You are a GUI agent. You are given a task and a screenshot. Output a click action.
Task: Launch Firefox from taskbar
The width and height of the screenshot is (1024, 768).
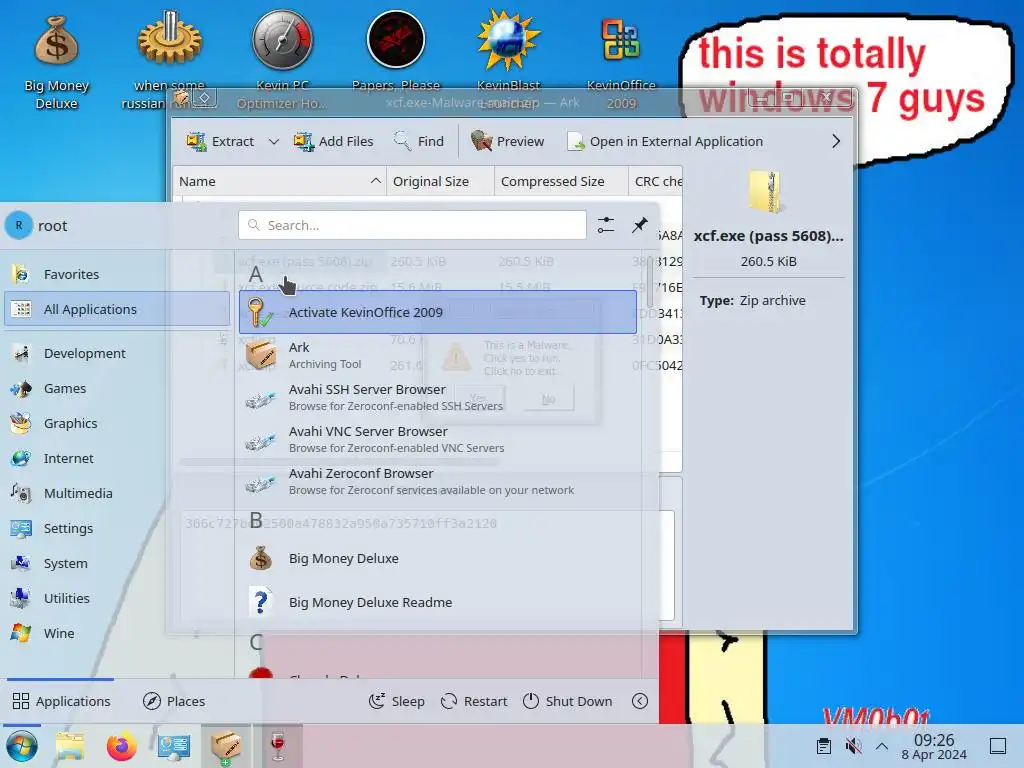[121, 746]
